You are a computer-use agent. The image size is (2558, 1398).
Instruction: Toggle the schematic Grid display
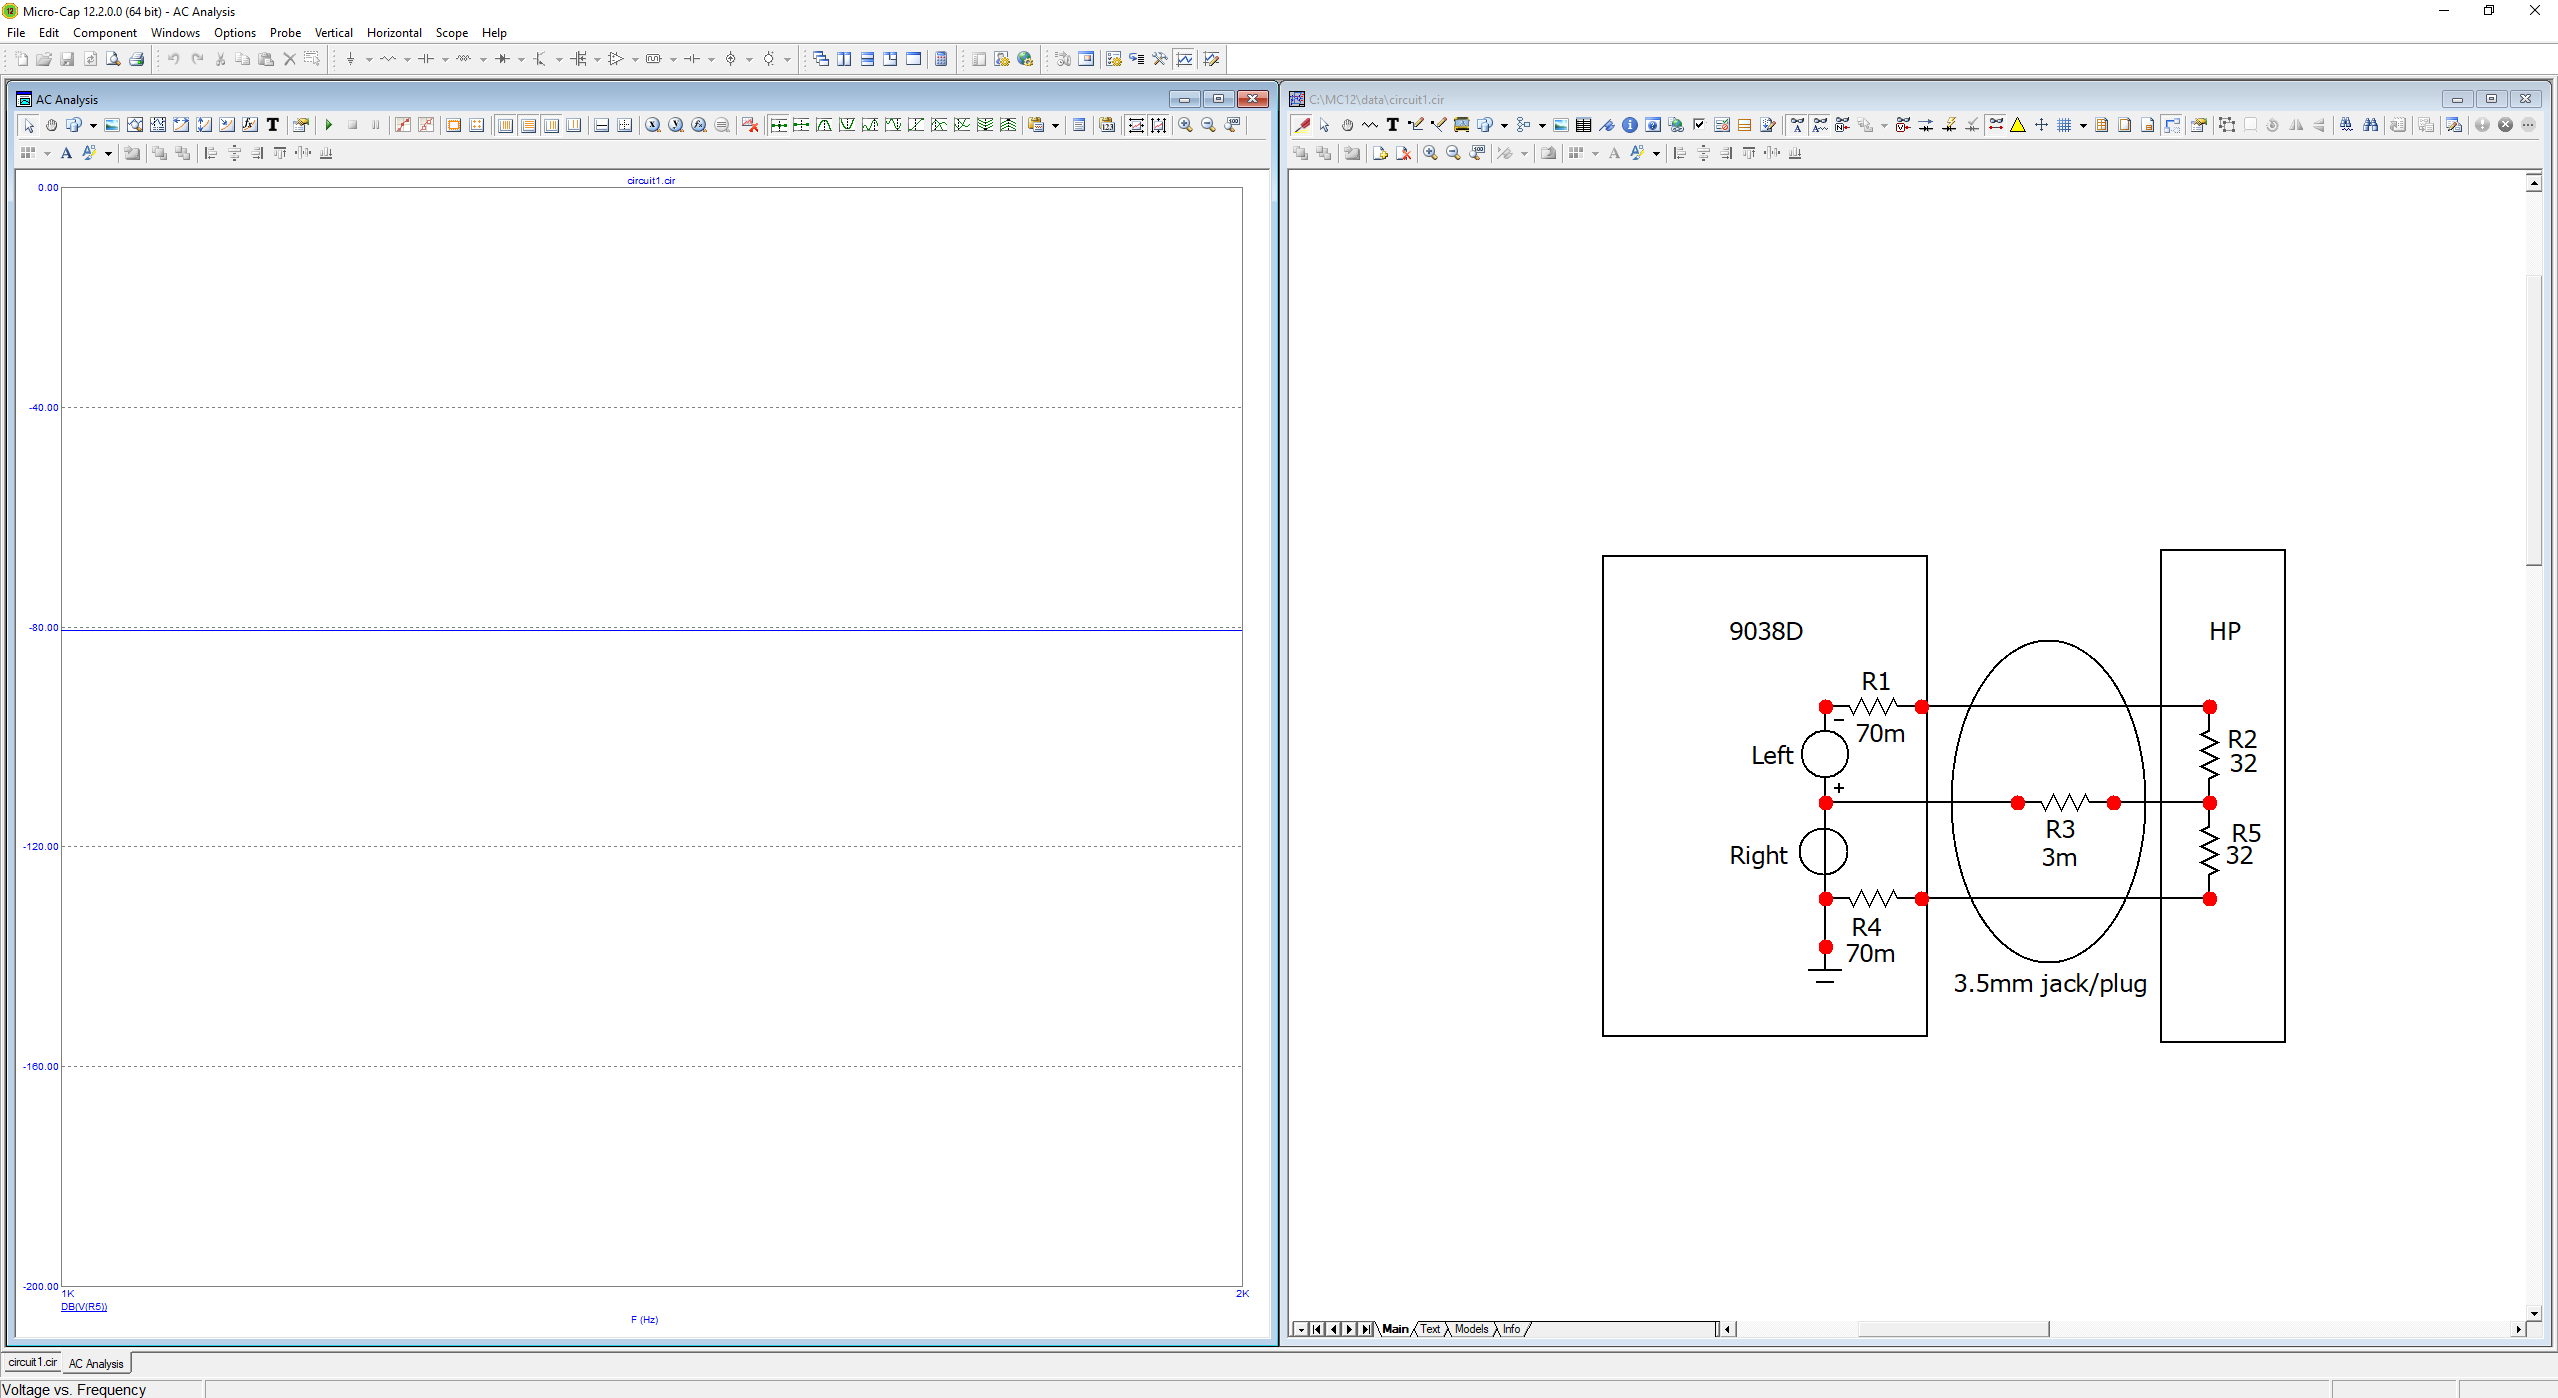tap(2064, 125)
